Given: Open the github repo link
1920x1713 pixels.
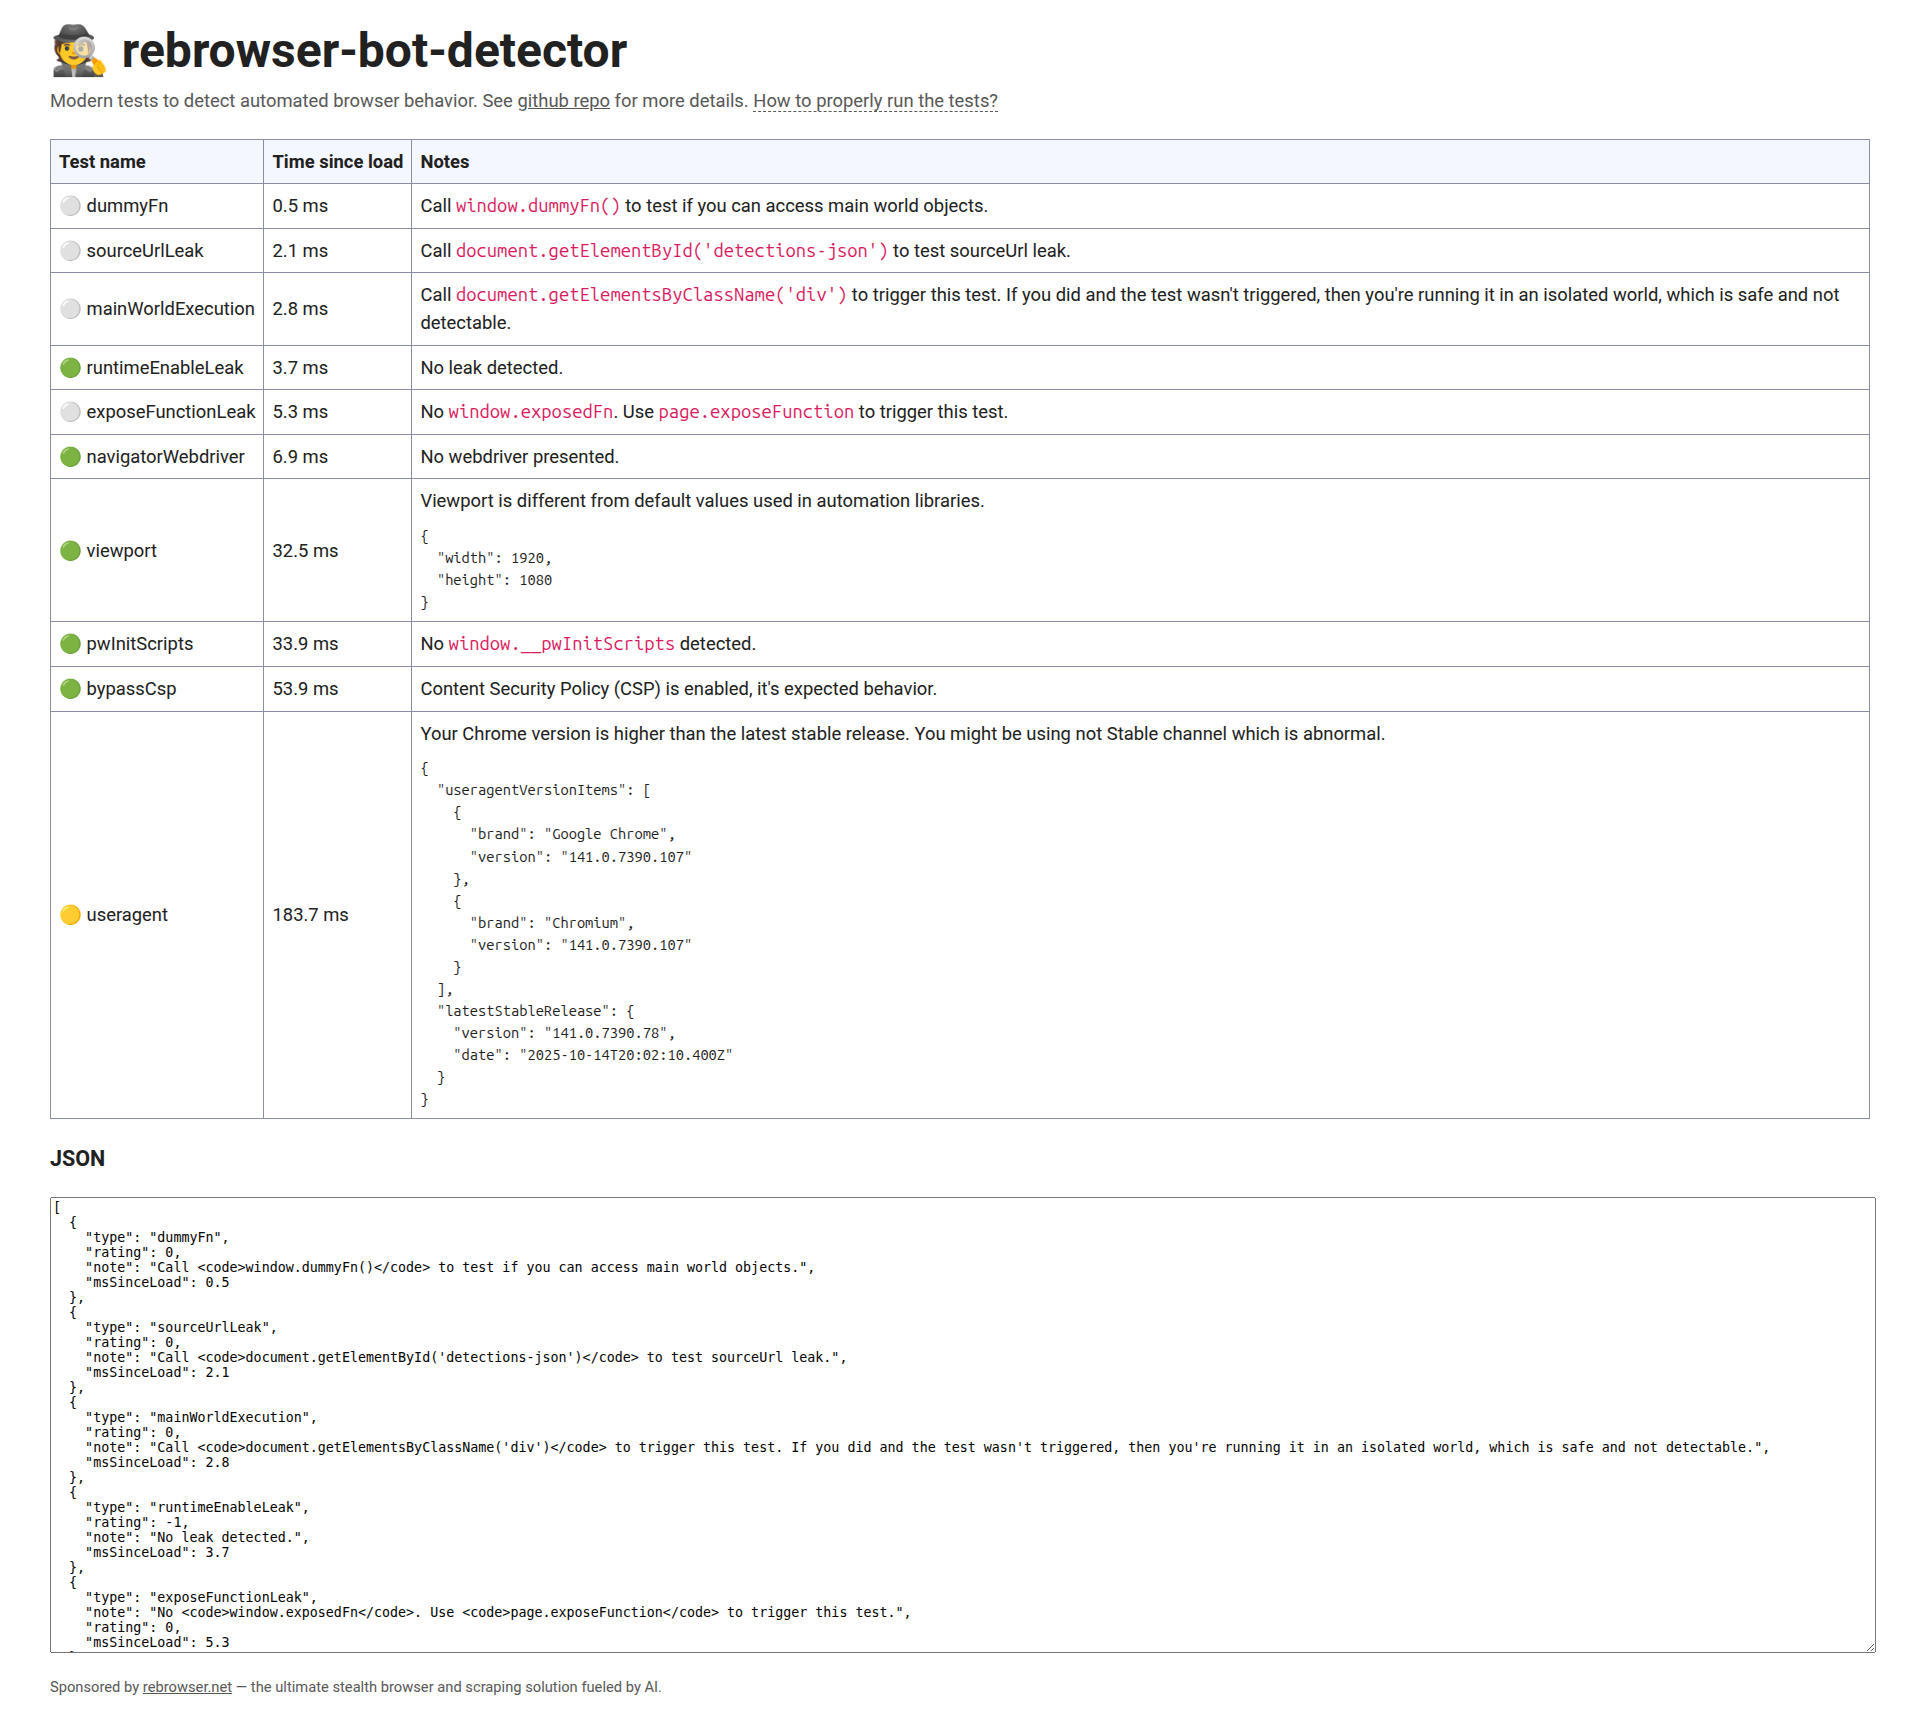Looking at the screenshot, I should [563, 101].
